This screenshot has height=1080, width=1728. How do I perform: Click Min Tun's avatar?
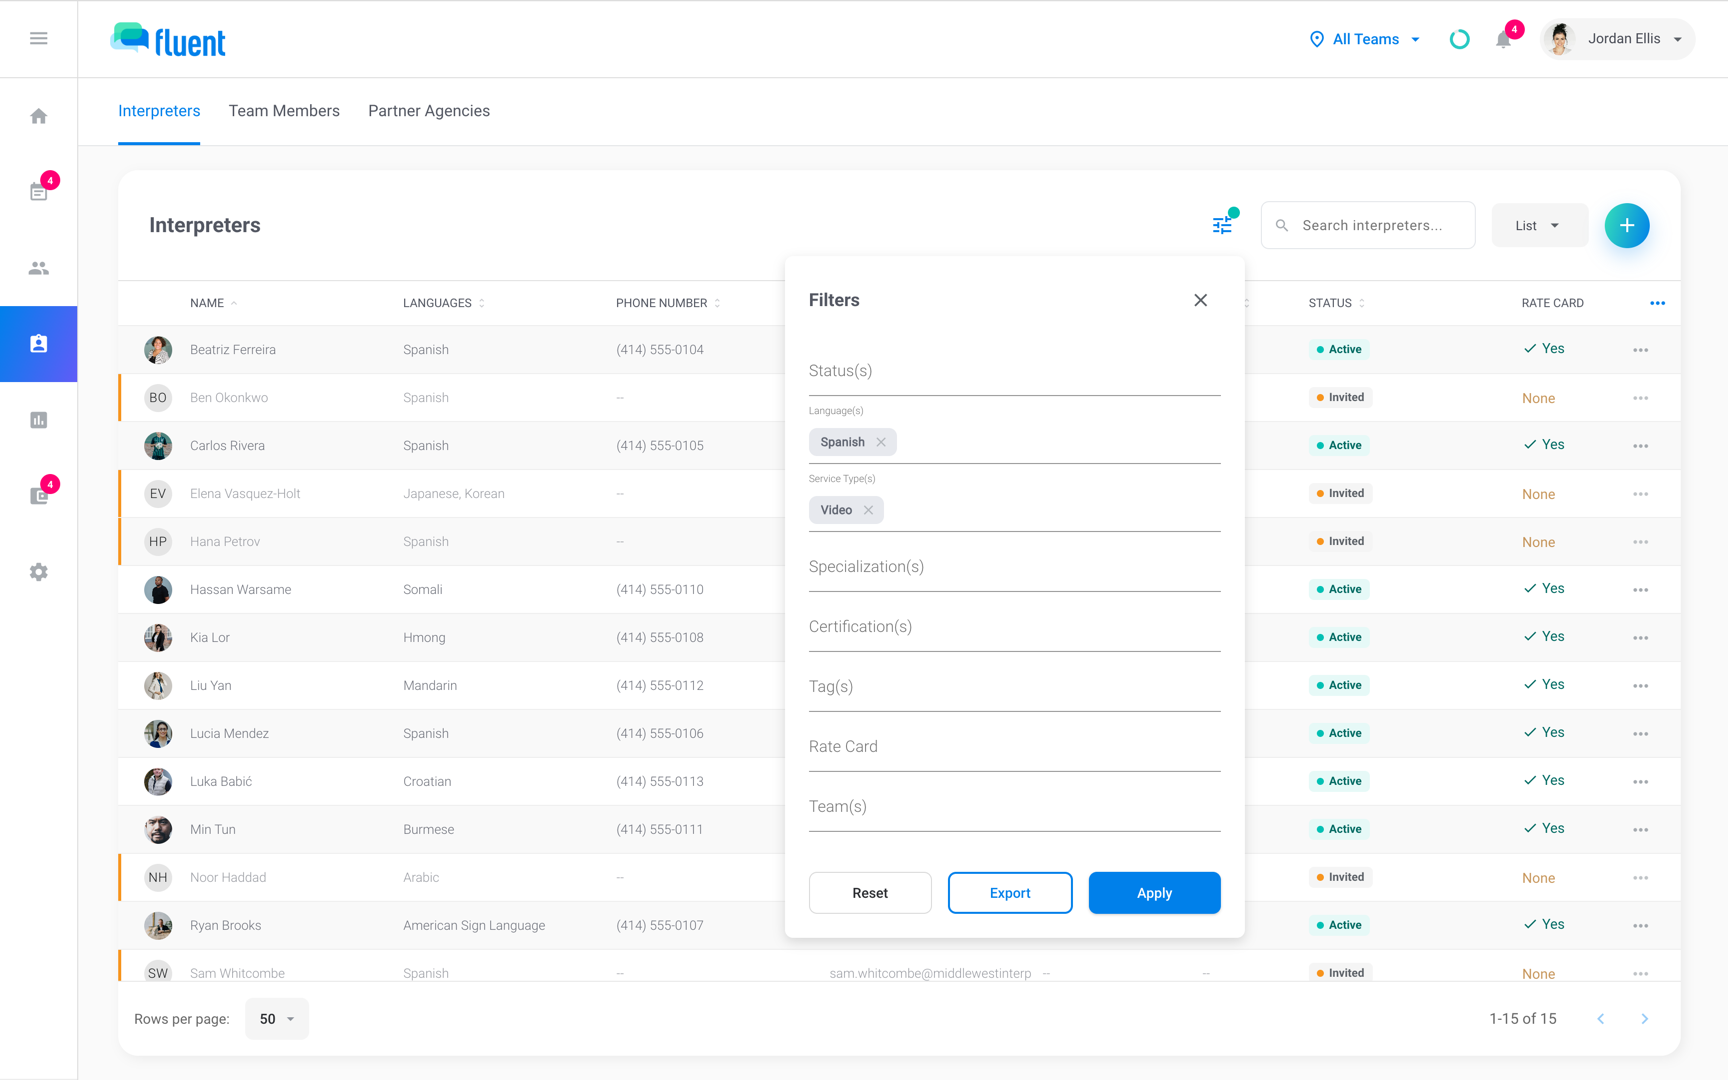point(157,829)
